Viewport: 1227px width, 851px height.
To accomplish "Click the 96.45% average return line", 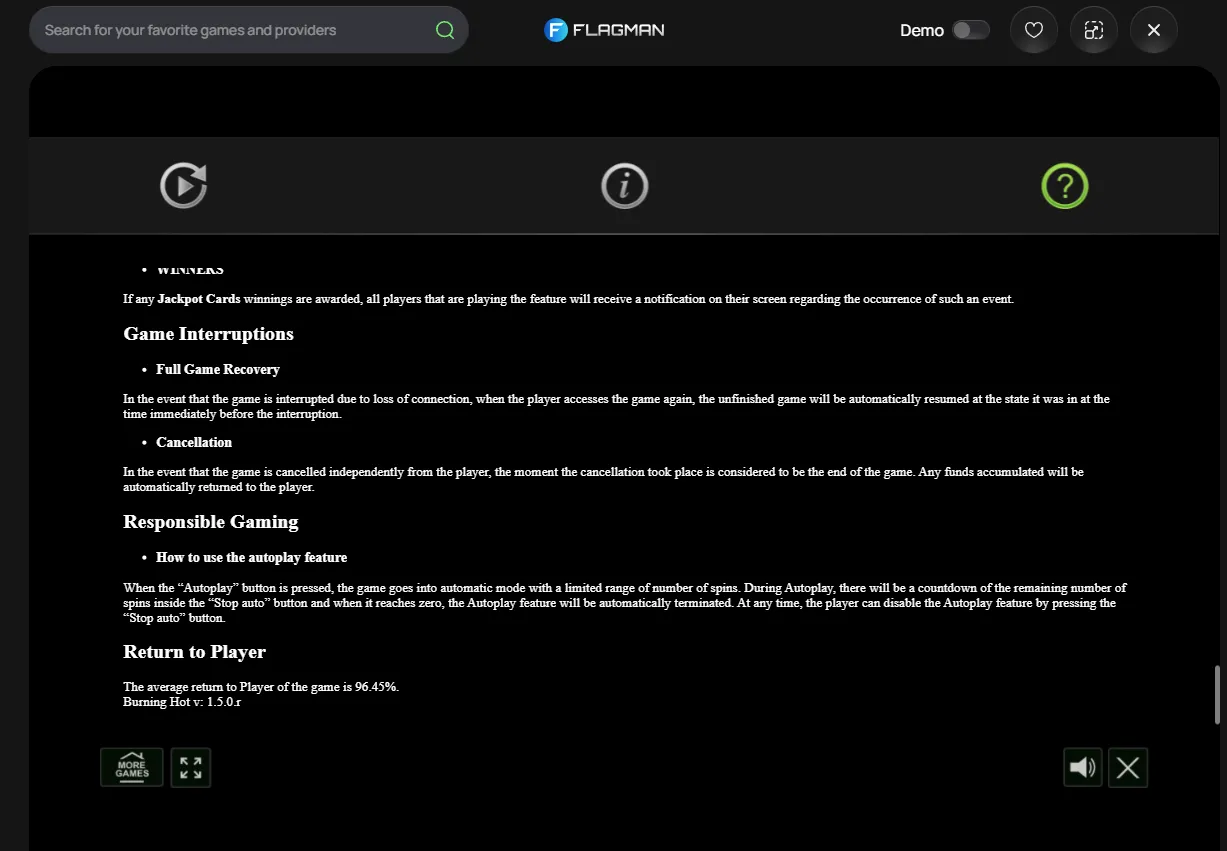I will pyautogui.click(x=261, y=687).
